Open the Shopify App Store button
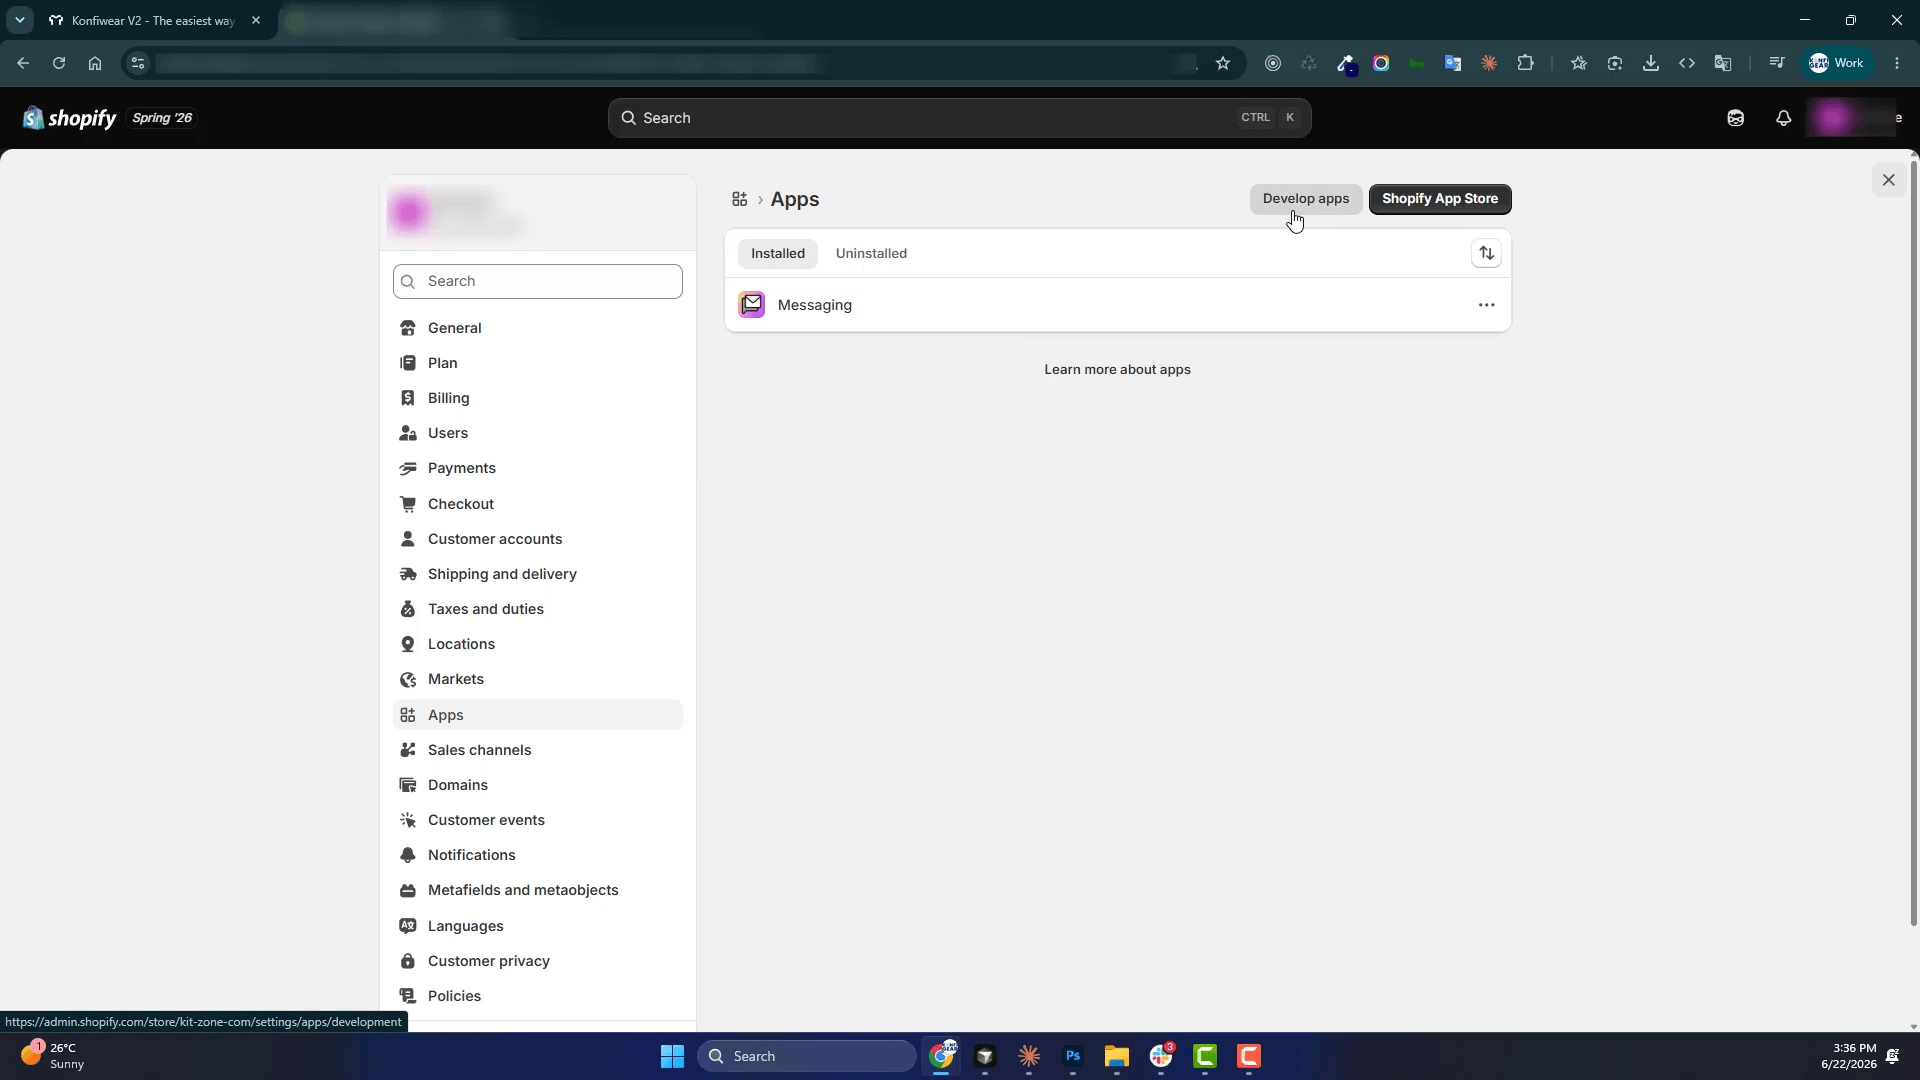Viewport: 1920px width, 1080px height. click(1439, 199)
